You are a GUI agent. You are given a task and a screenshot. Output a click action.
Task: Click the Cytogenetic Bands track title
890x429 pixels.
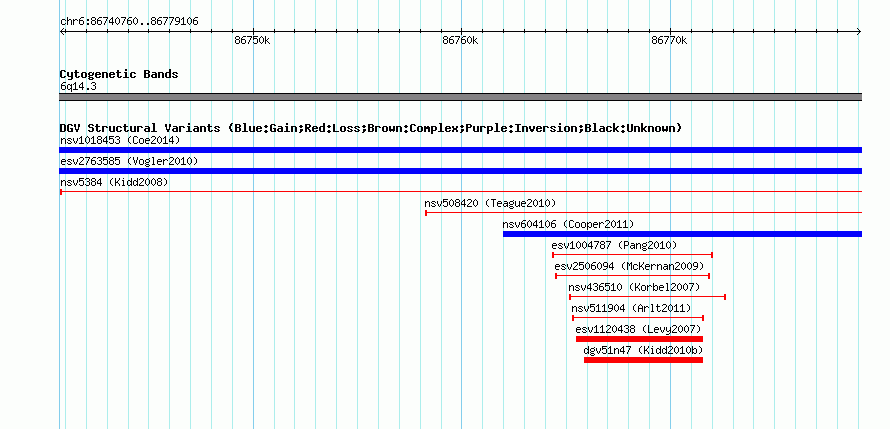tap(119, 74)
